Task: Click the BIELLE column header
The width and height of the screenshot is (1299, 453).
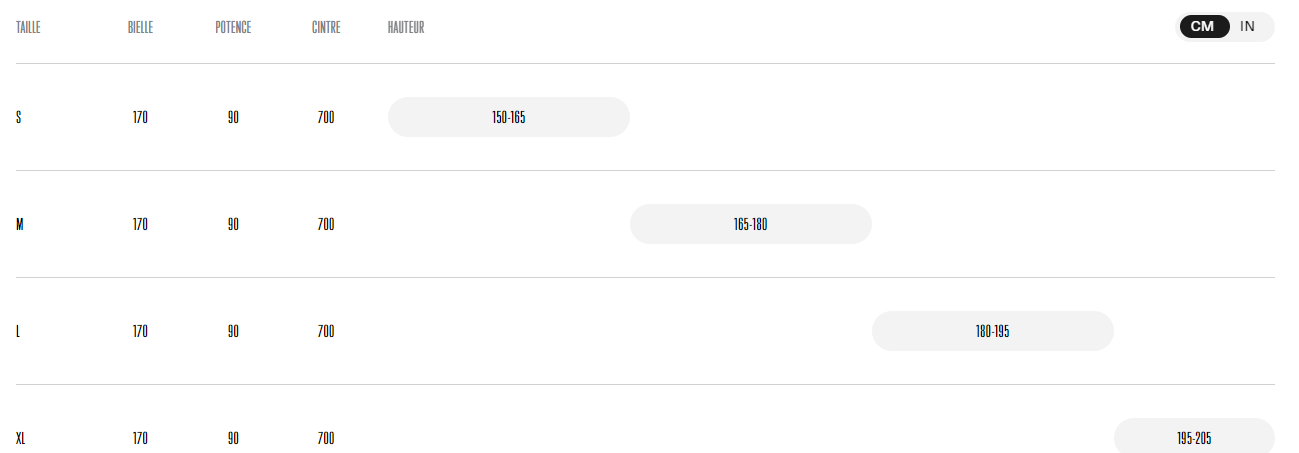Action: (141, 28)
